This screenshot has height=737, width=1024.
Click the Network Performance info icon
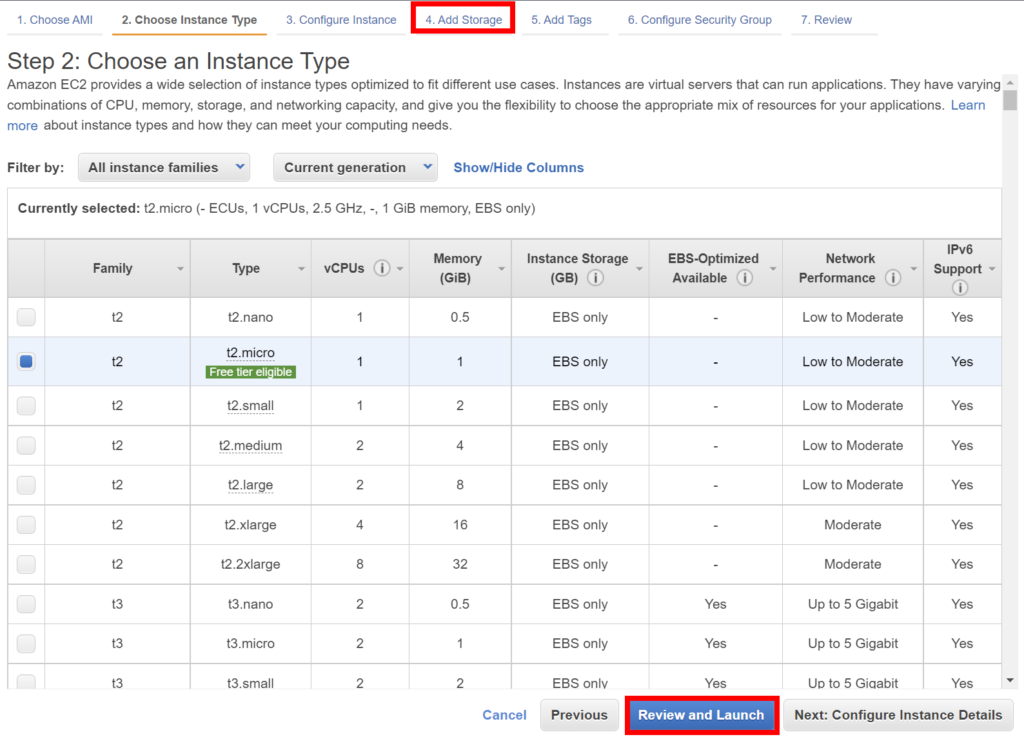[893, 278]
